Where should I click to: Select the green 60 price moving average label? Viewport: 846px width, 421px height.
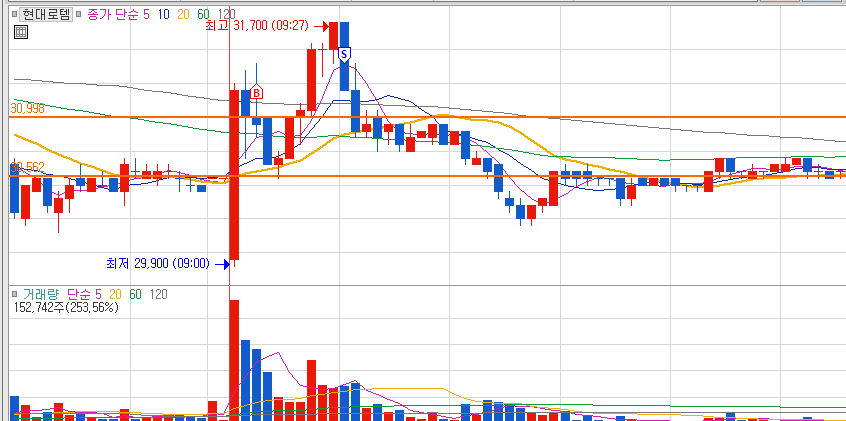tap(203, 15)
